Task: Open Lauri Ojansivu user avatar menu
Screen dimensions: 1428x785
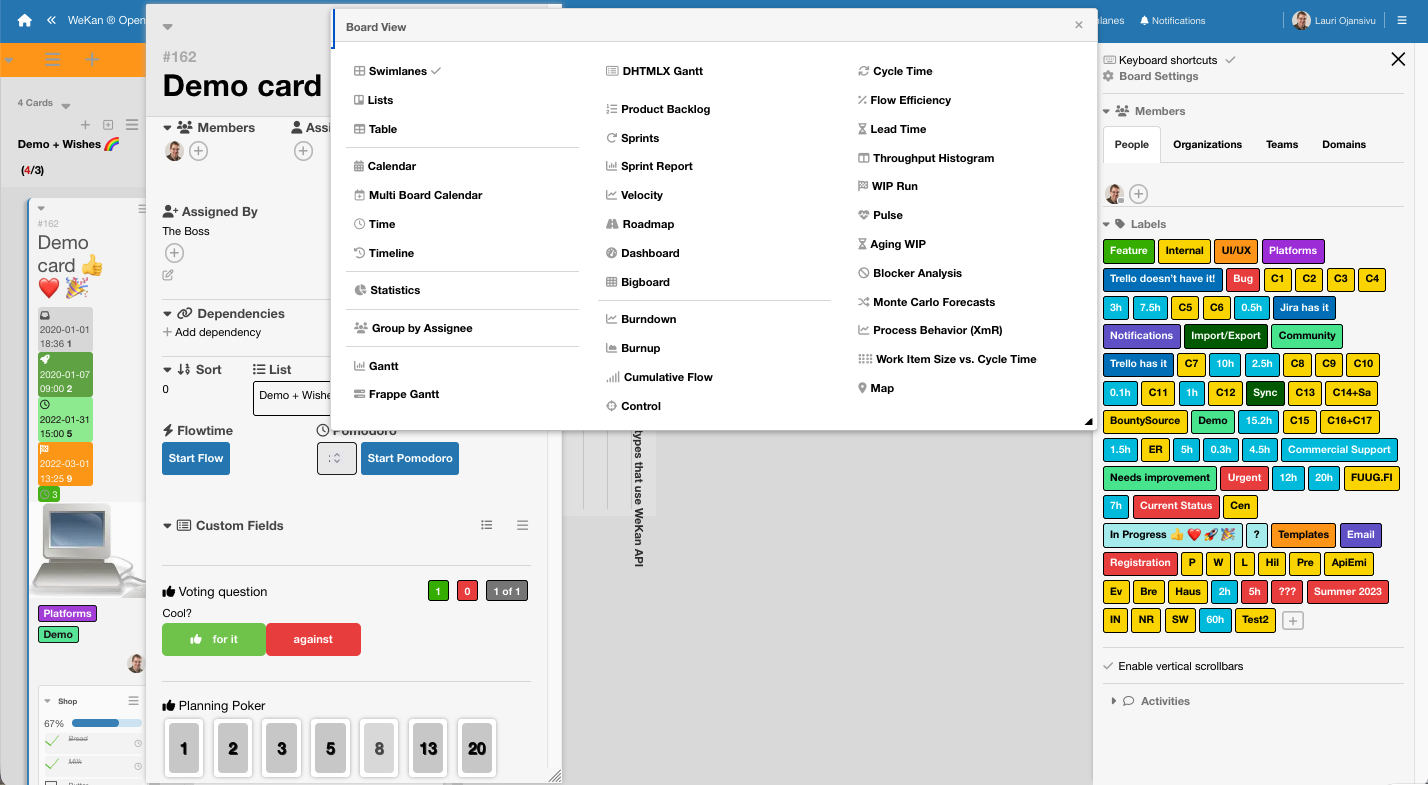Action: 1301,20
